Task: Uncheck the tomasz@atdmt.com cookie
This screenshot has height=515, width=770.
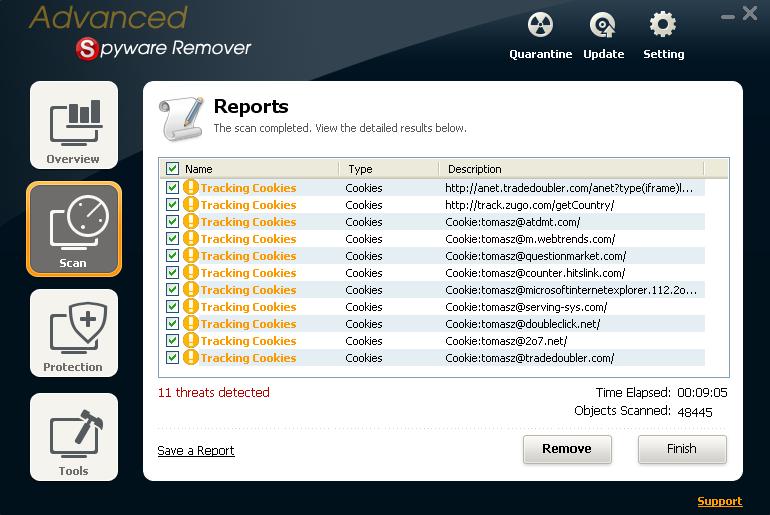Action: (x=172, y=221)
